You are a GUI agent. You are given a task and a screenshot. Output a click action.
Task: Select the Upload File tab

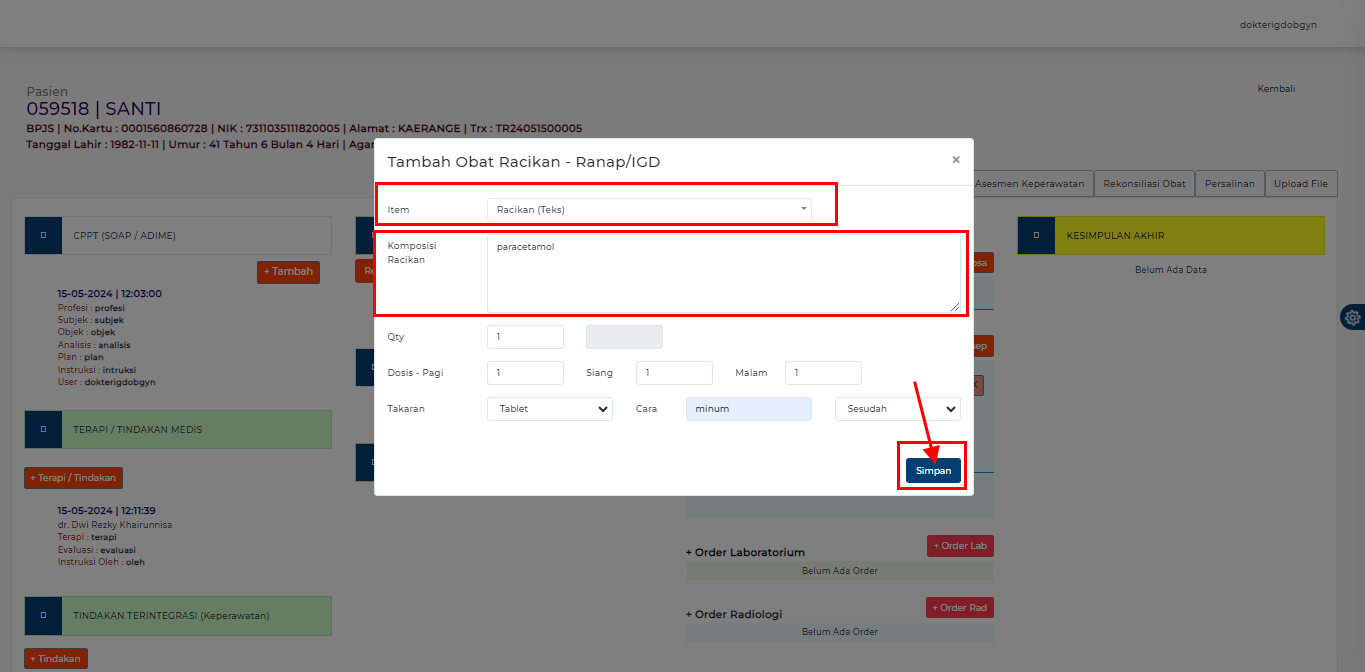pyautogui.click(x=1300, y=184)
